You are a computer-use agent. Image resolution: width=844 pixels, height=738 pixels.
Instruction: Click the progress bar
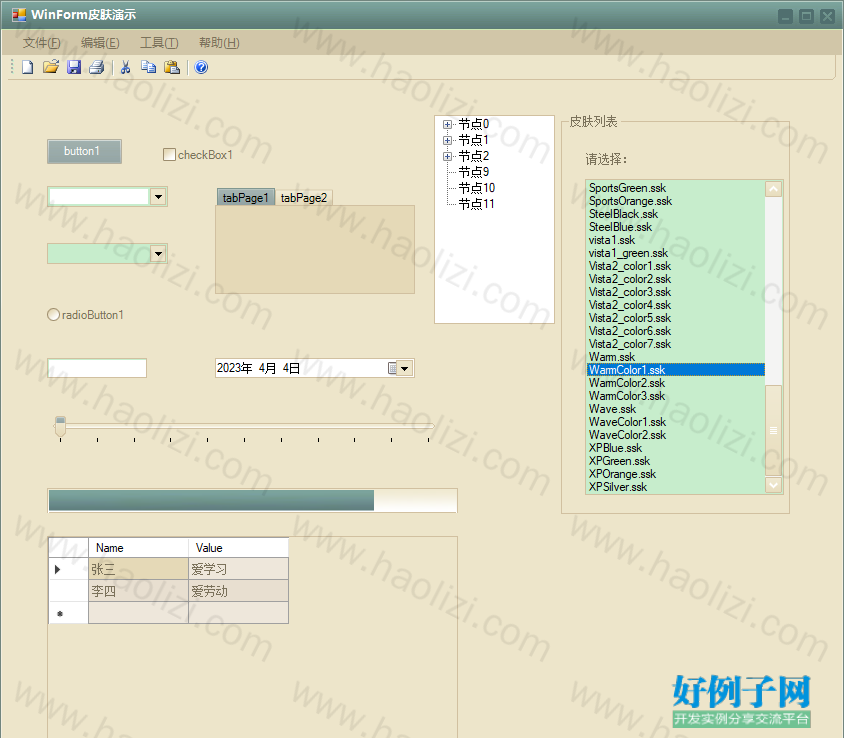click(x=252, y=501)
